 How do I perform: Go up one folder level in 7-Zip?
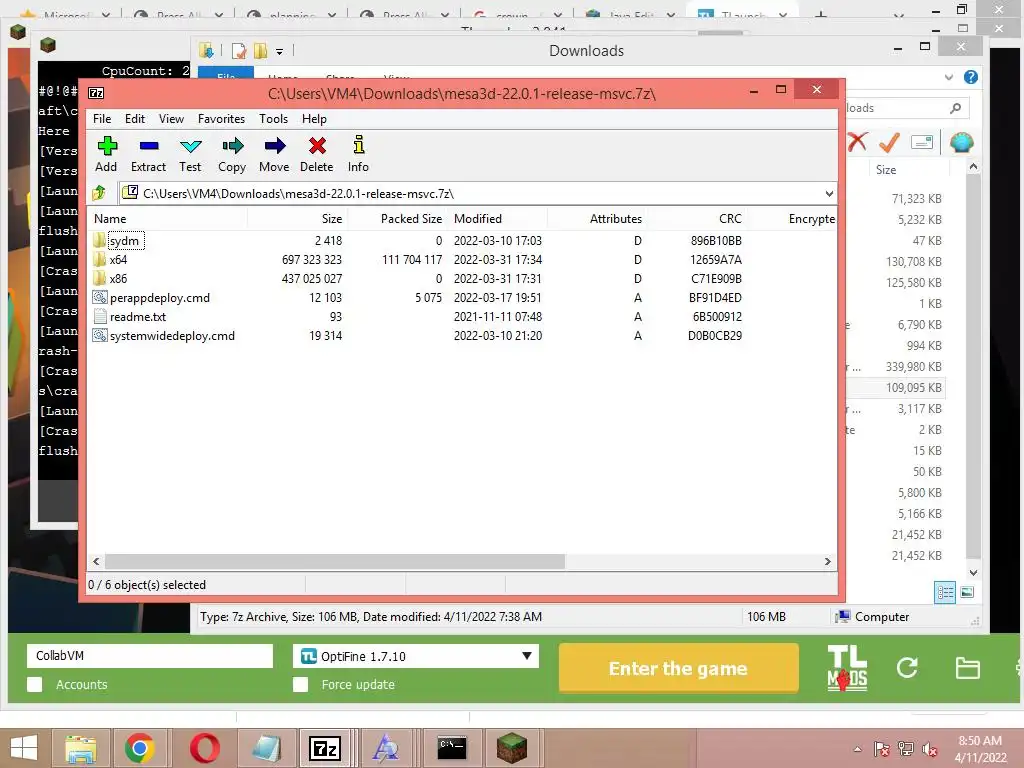point(99,193)
